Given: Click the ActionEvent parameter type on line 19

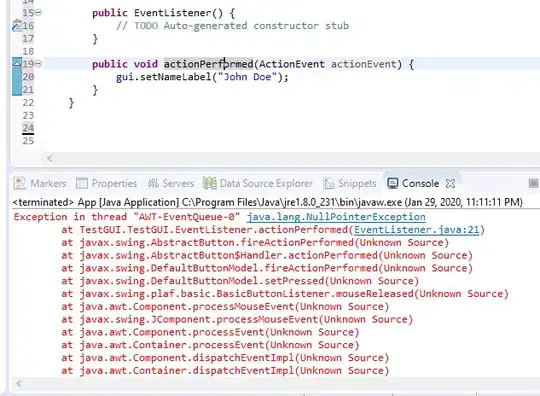Looking at the screenshot, I should coord(292,64).
